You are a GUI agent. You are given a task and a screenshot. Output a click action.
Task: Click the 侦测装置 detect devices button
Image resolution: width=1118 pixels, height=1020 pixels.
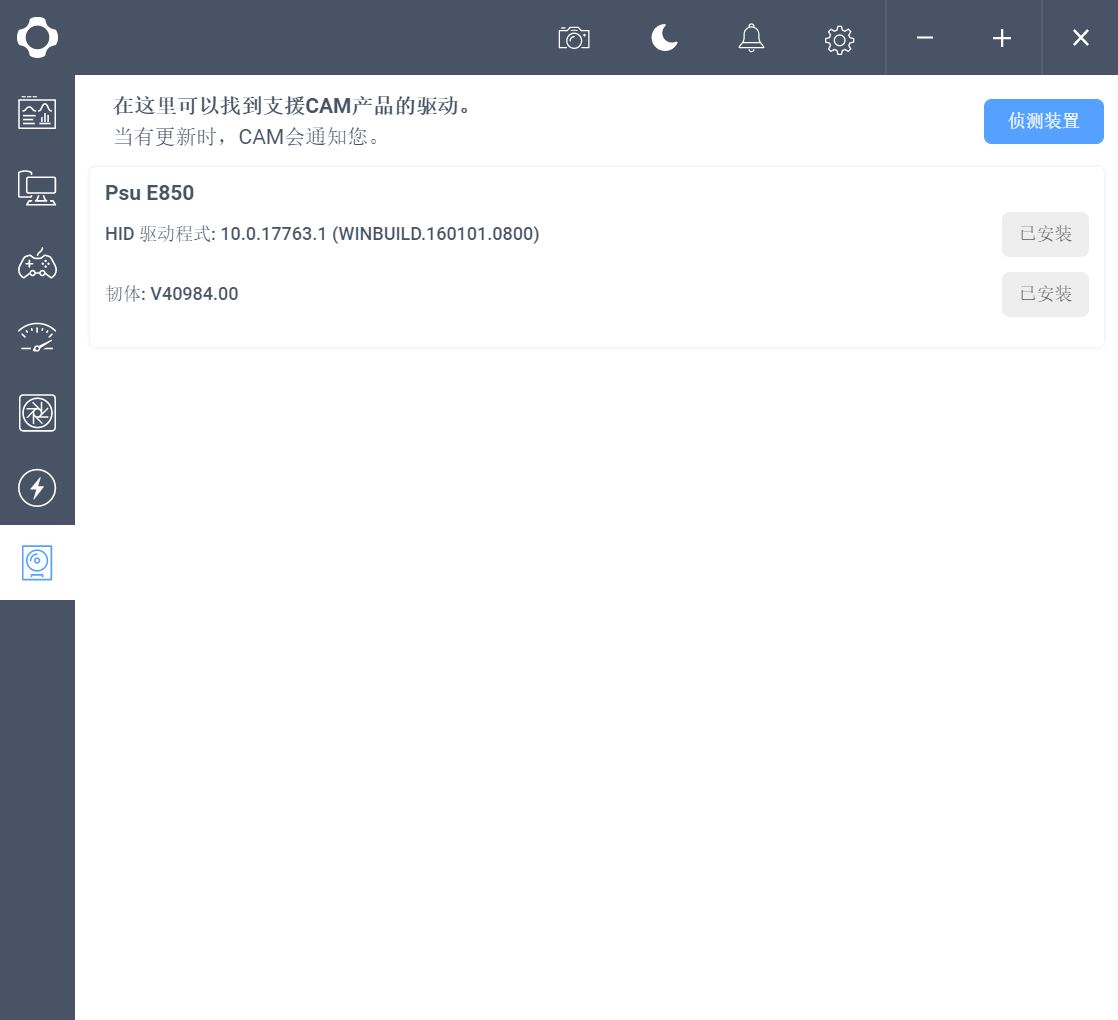click(x=1043, y=121)
